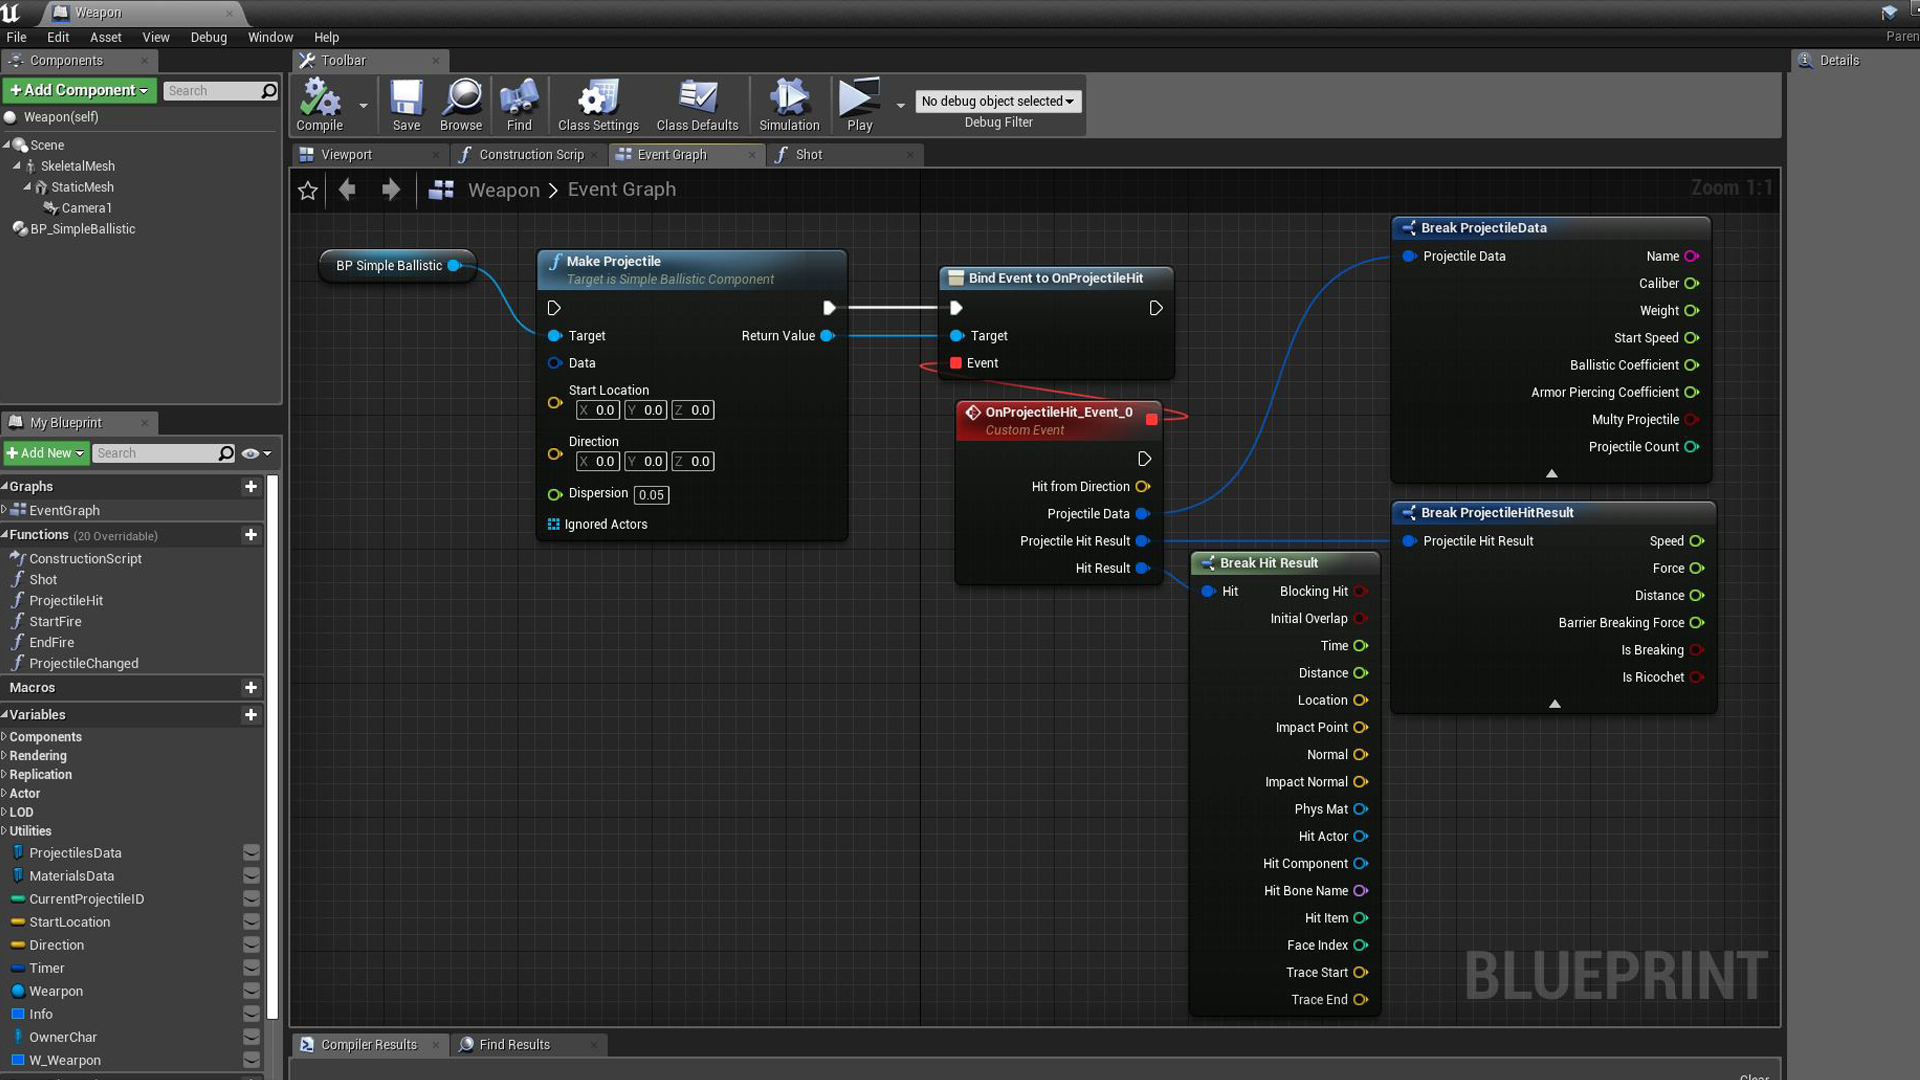Compile the blueprint
This screenshot has height=1080, width=1920.
coord(318,104)
